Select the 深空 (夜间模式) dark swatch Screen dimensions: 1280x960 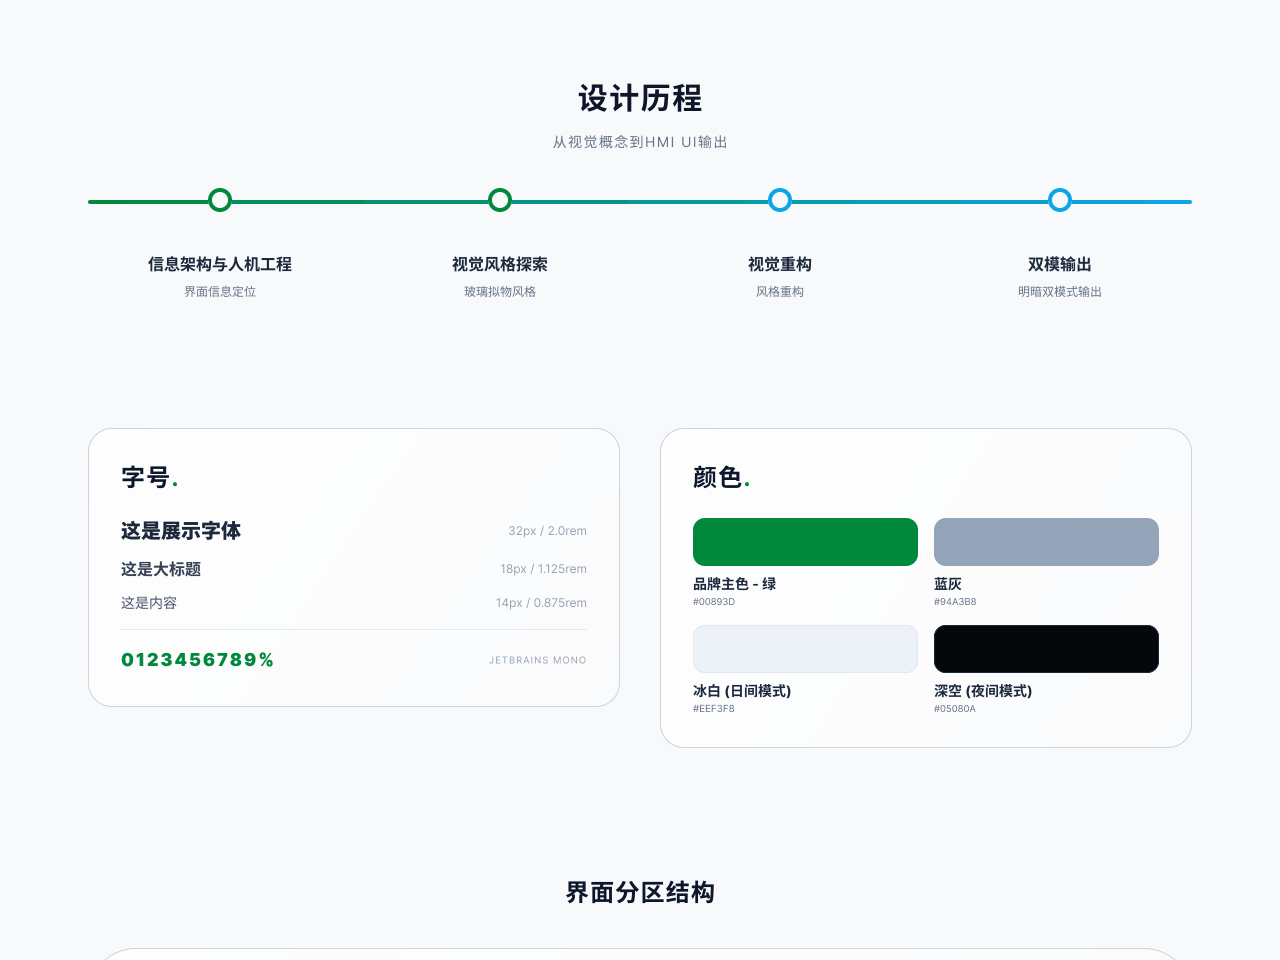[1046, 649]
